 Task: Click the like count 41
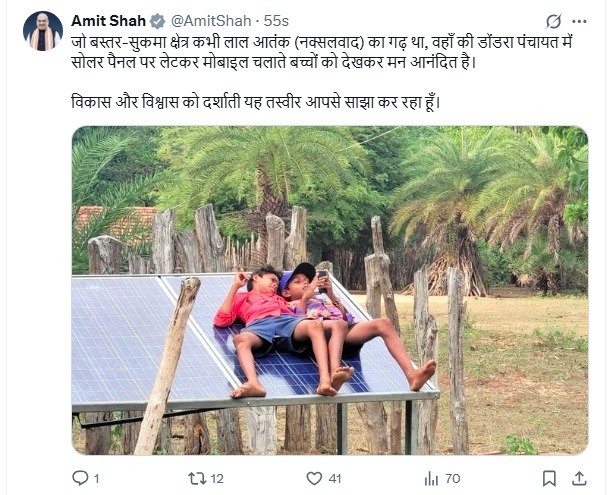(336, 479)
